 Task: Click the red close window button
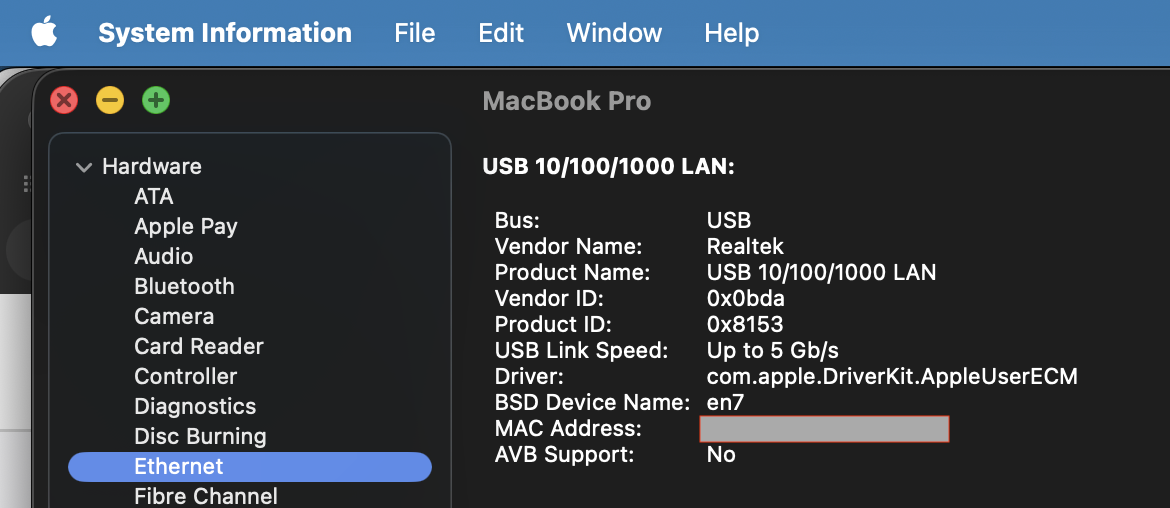click(64, 100)
